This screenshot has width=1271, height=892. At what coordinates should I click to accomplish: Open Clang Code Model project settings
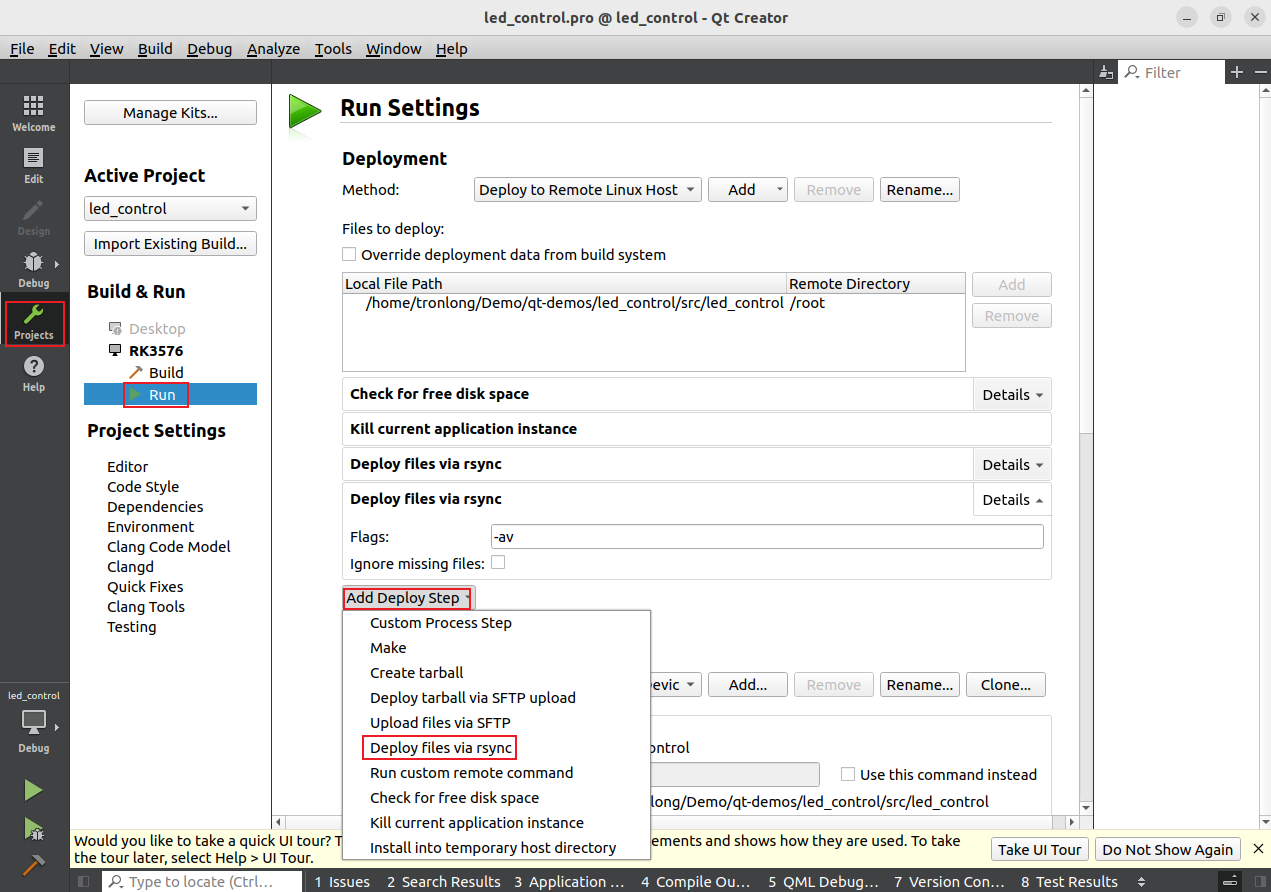[169, 547]
